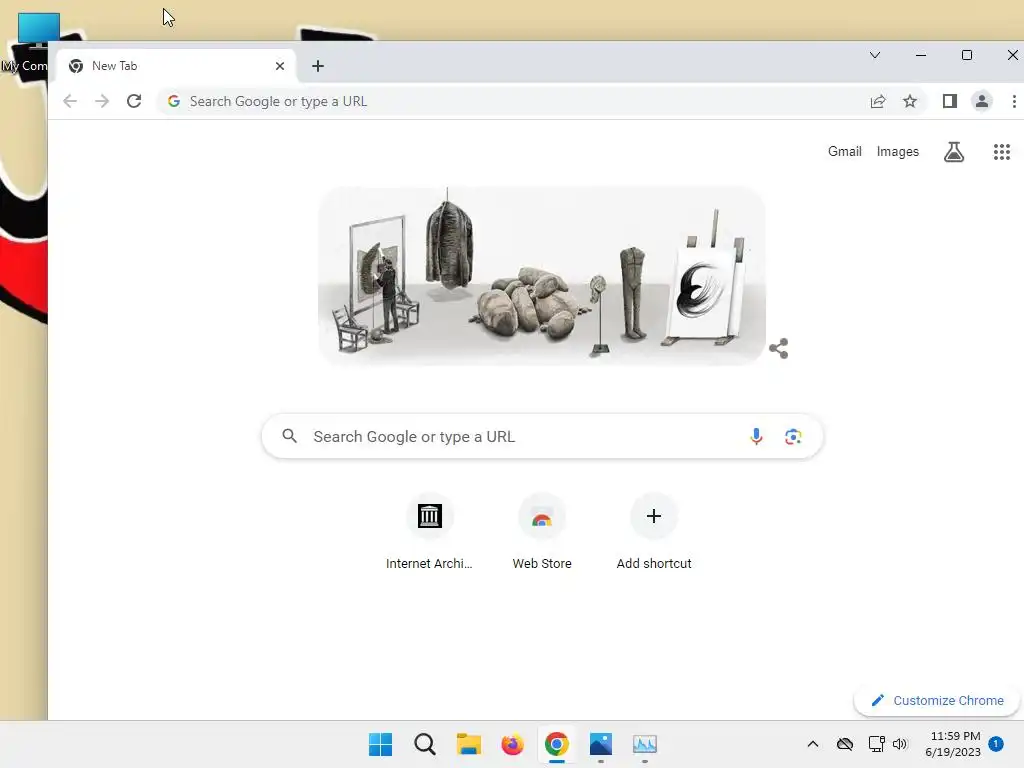This screenshot has width=1024, height=768.
Task: Open the clock showing 11:59 PM
Action: pyautogui.click(x=953, y=744)
